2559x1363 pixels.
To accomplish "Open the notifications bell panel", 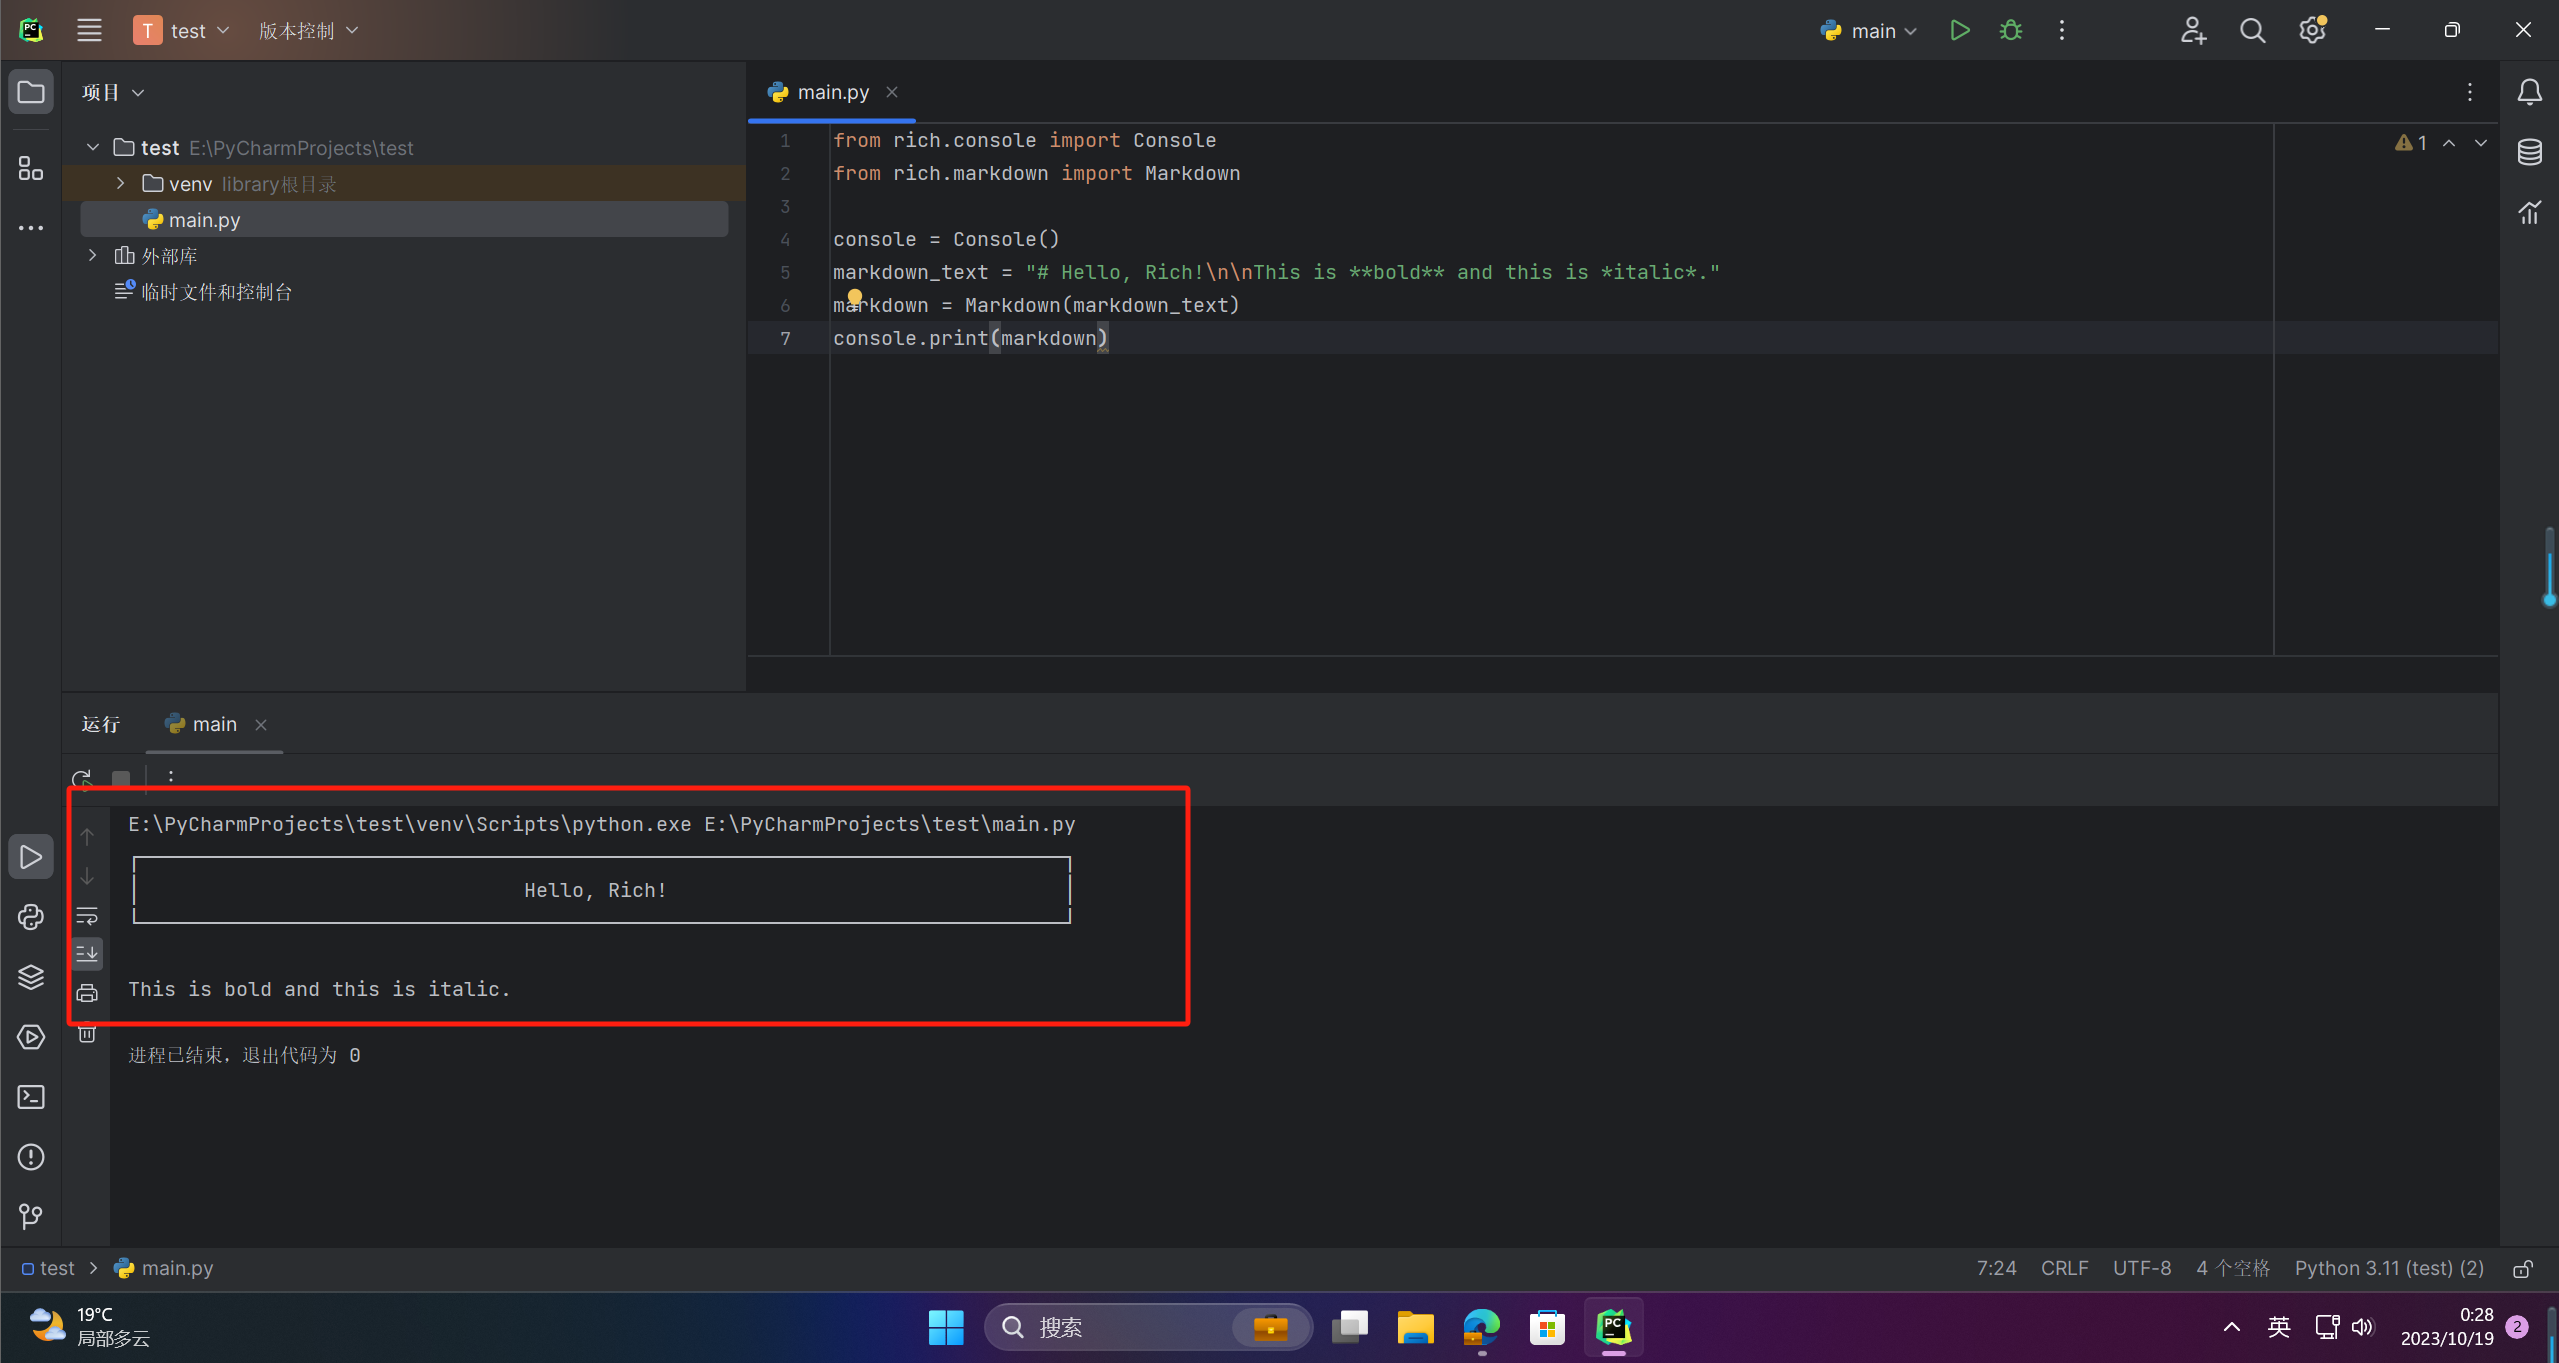I will pyautogui.click(x=2529, y=92).
